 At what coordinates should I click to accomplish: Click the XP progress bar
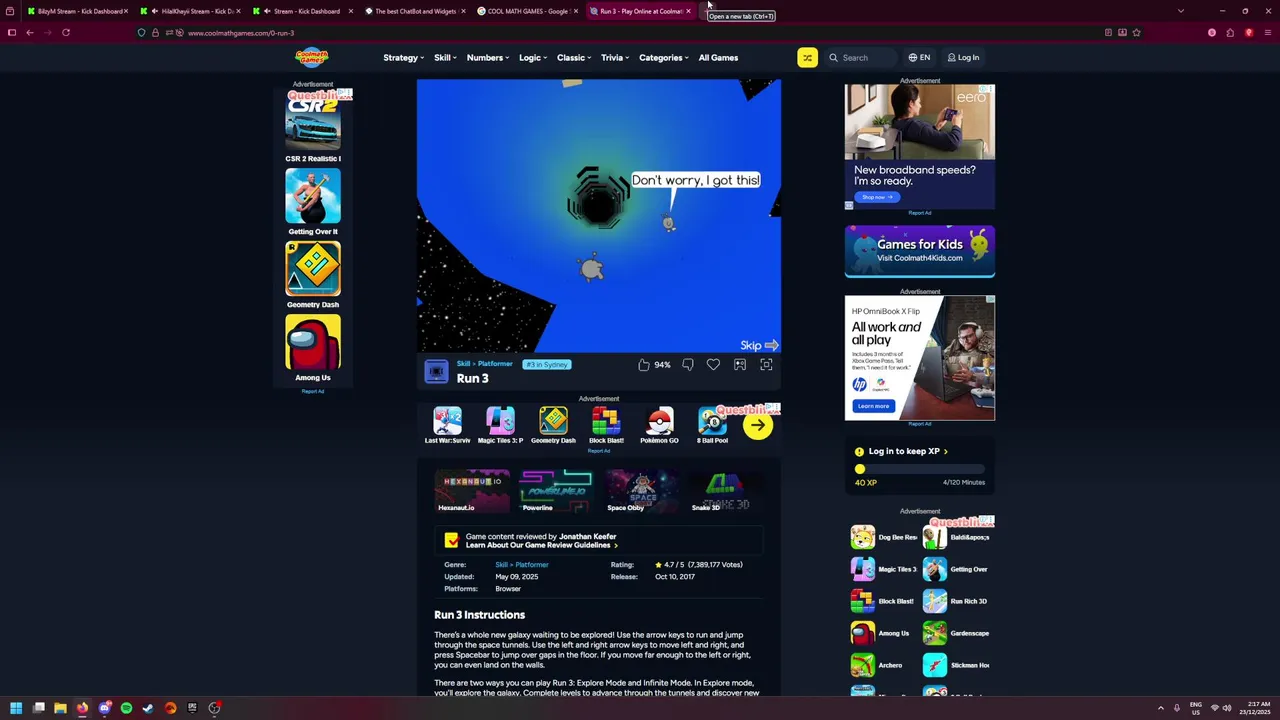pyautogui.click(x=920, y=469)
